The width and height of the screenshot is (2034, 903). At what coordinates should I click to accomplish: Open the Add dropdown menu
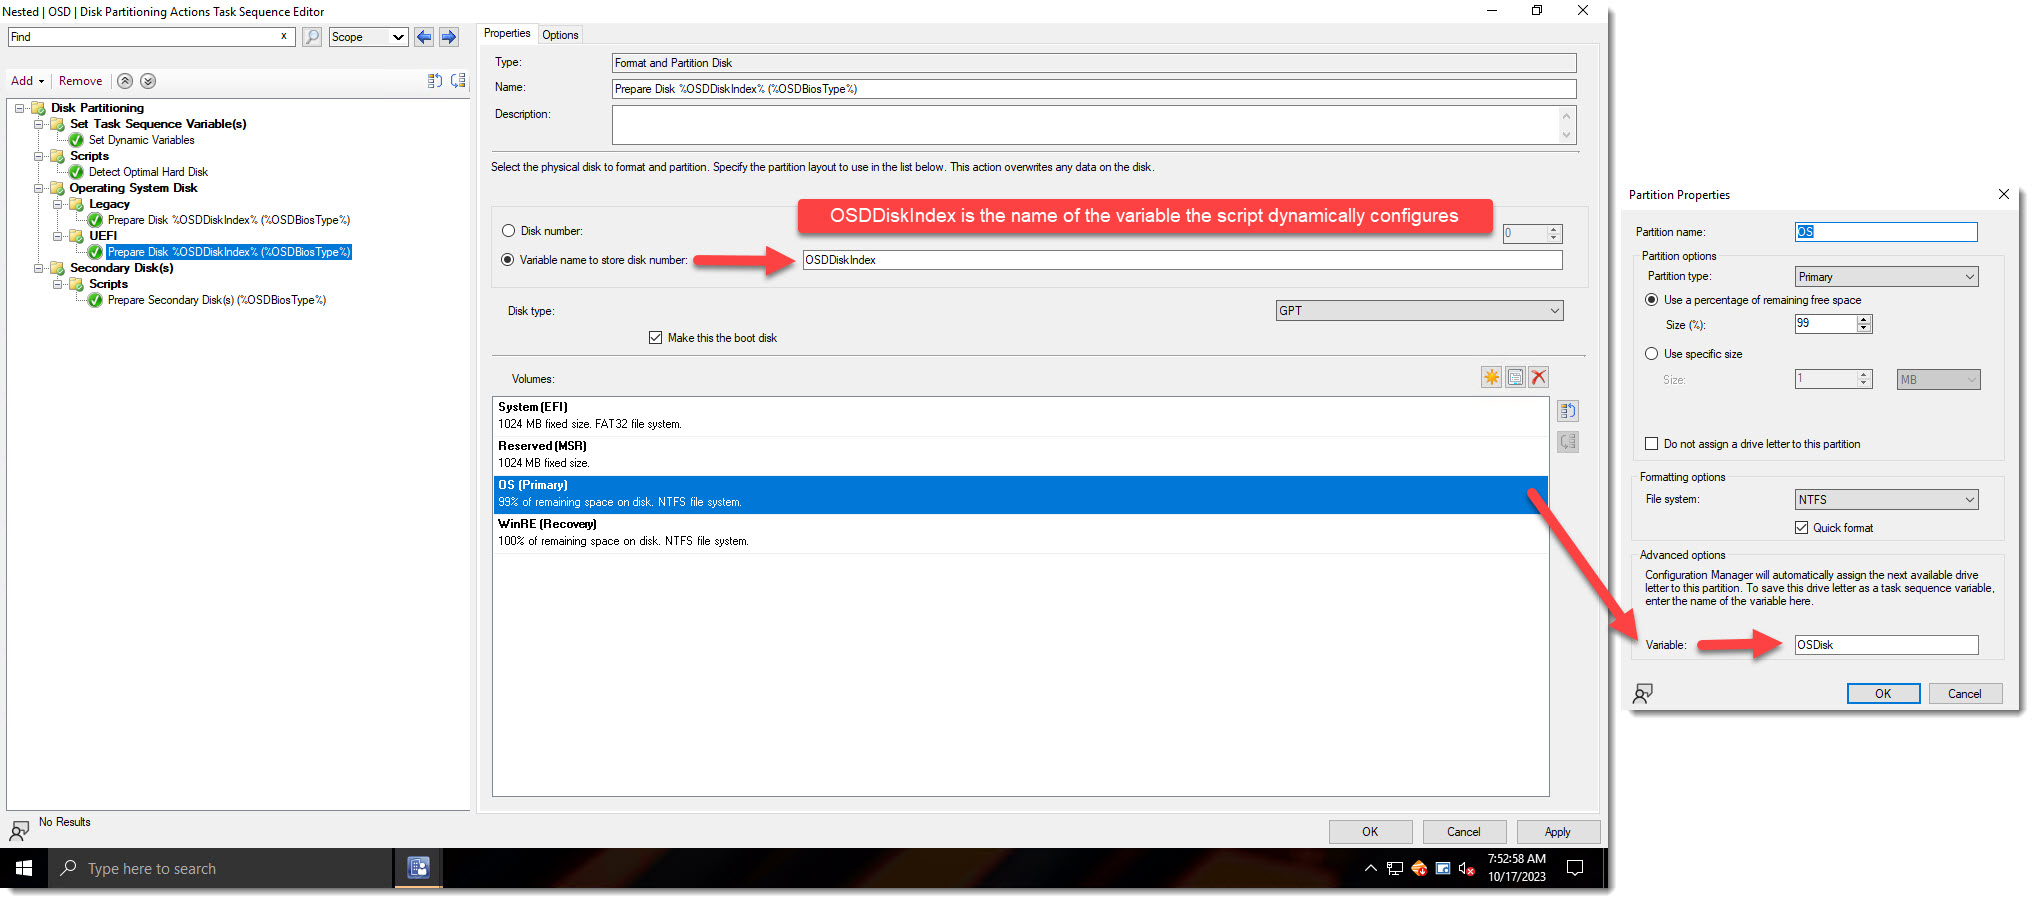pos(28,81)
